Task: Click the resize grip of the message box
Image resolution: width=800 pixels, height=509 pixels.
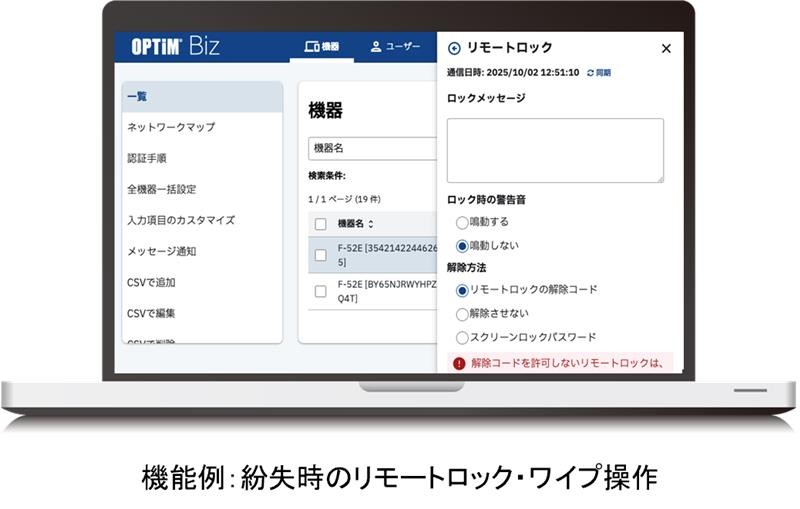Action: (x=660, y=179)
